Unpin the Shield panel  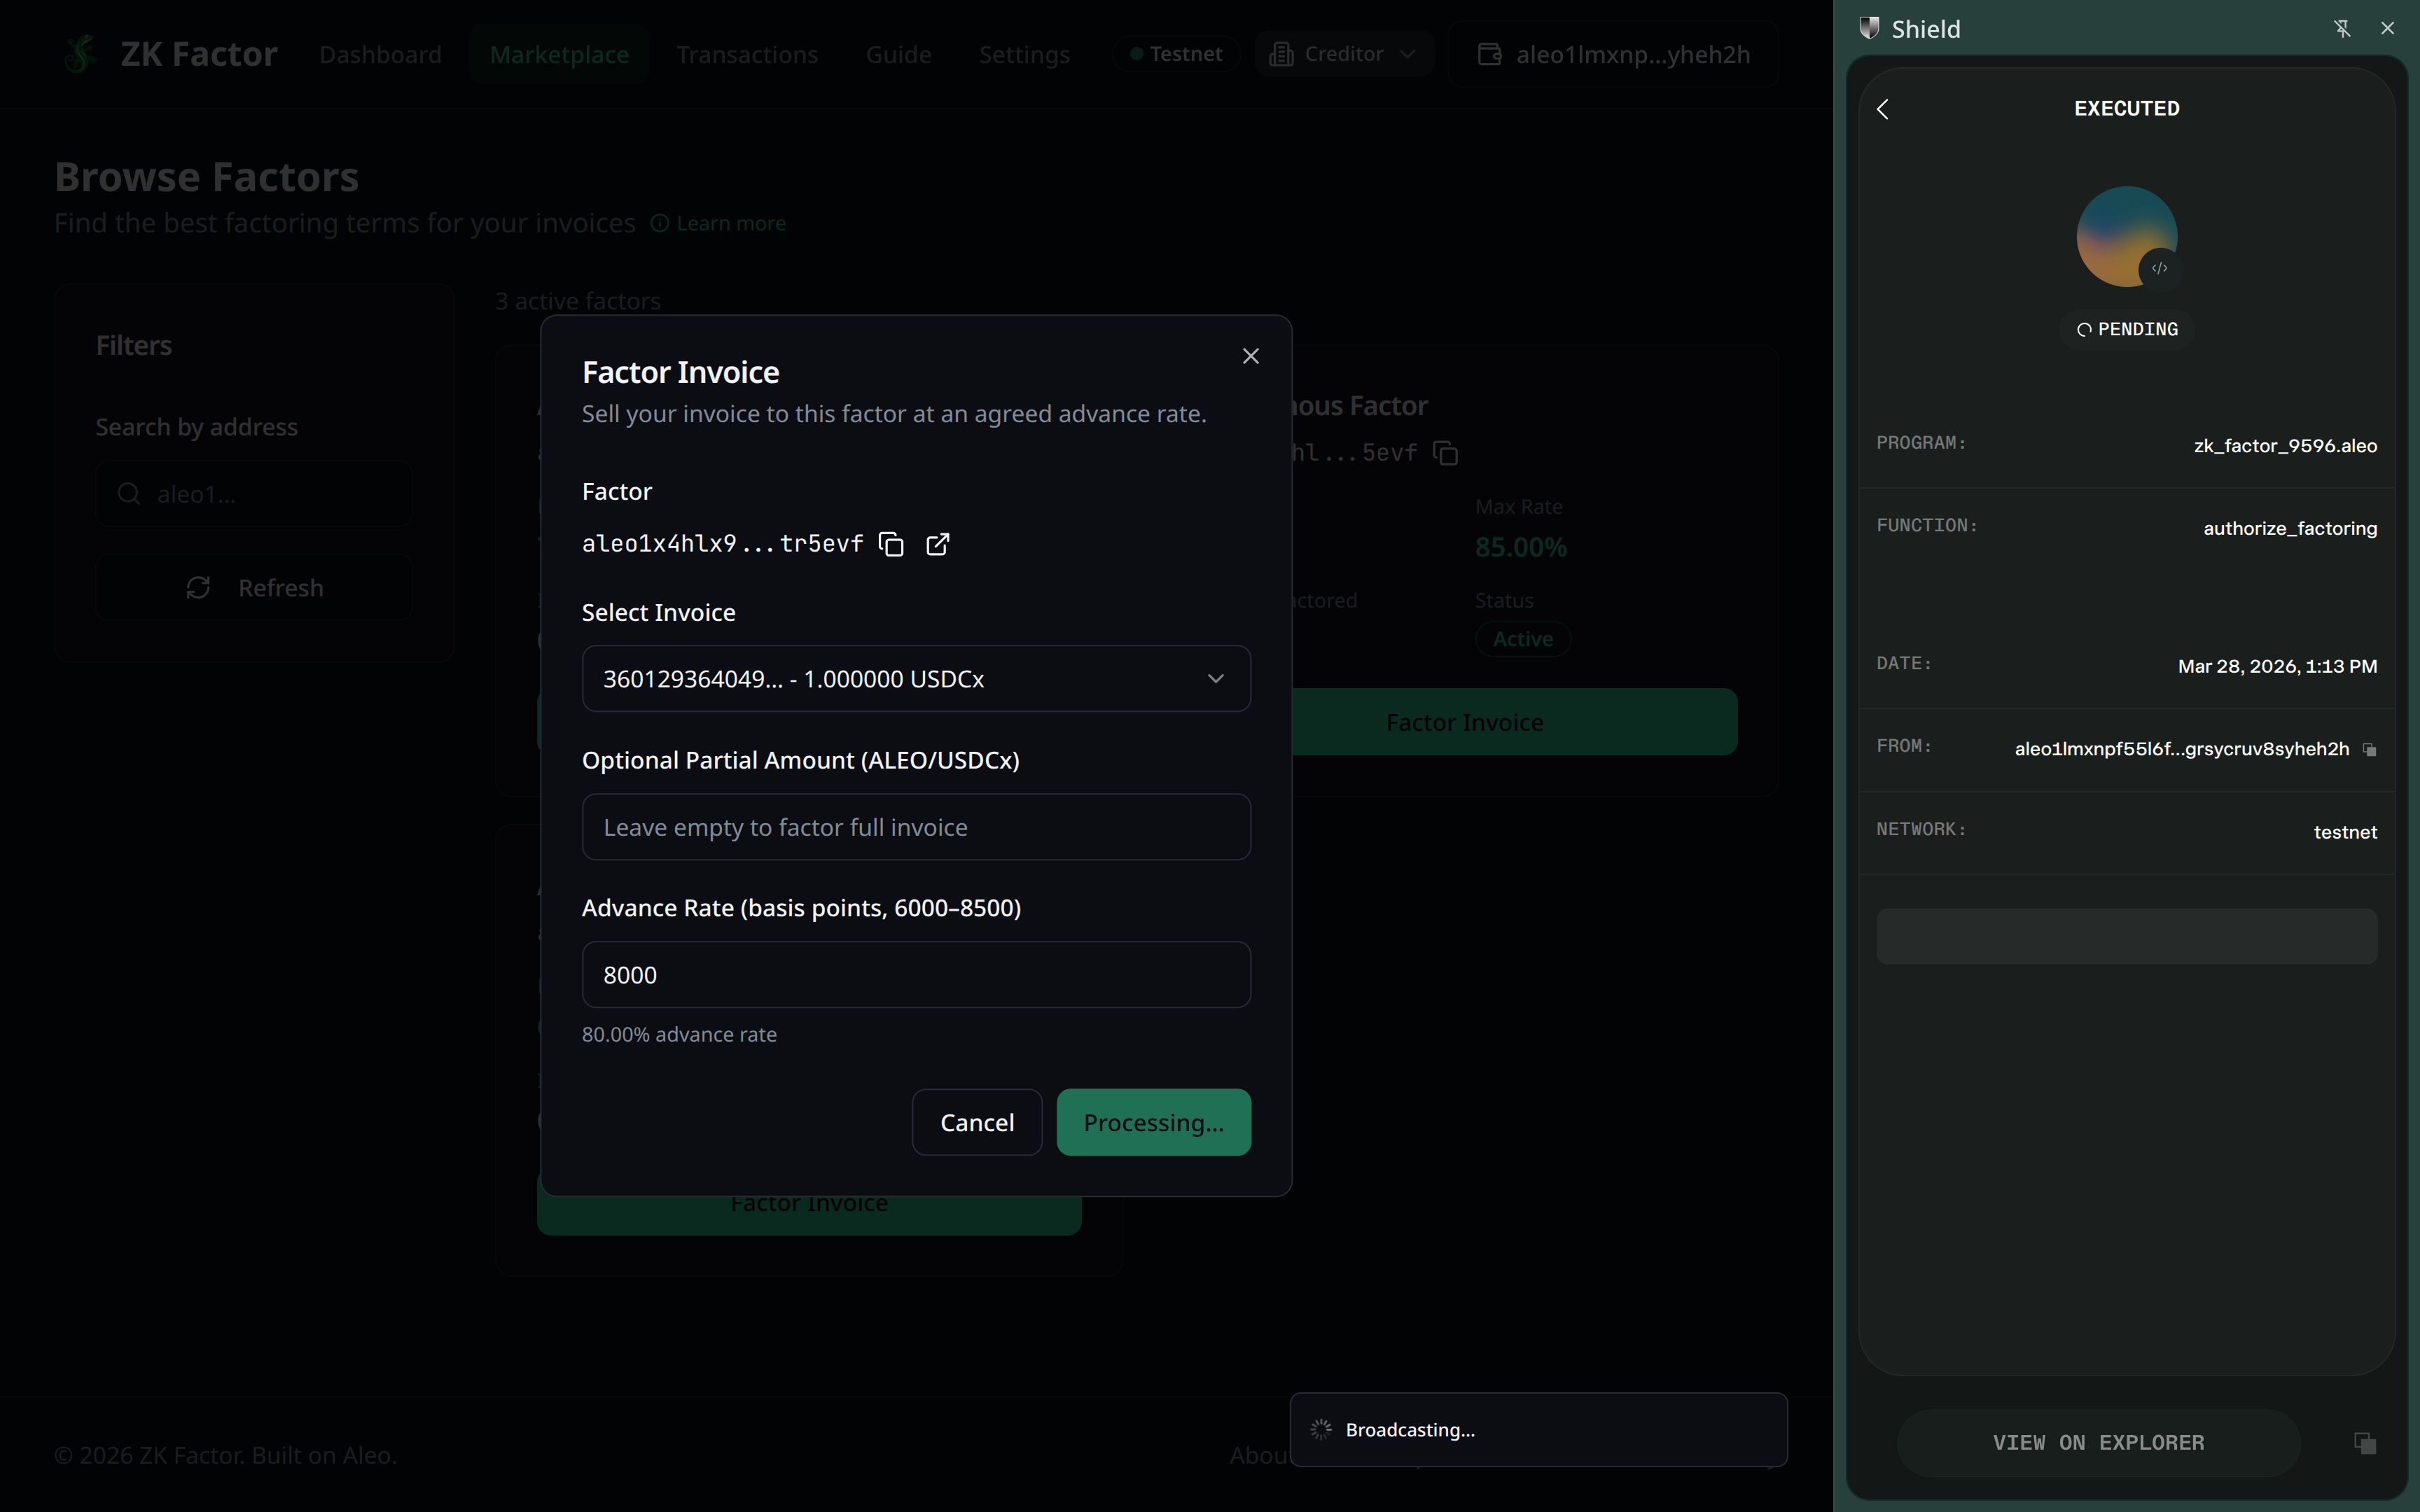[x=2342, y=28]
